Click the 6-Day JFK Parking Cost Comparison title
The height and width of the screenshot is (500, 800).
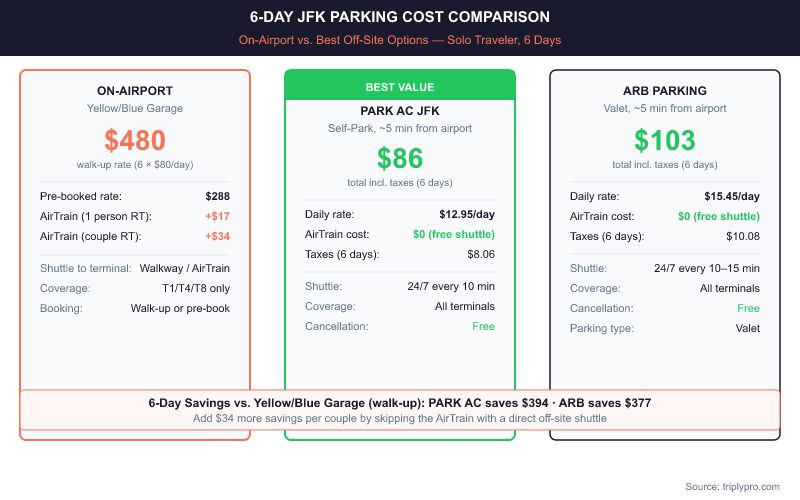400,18
